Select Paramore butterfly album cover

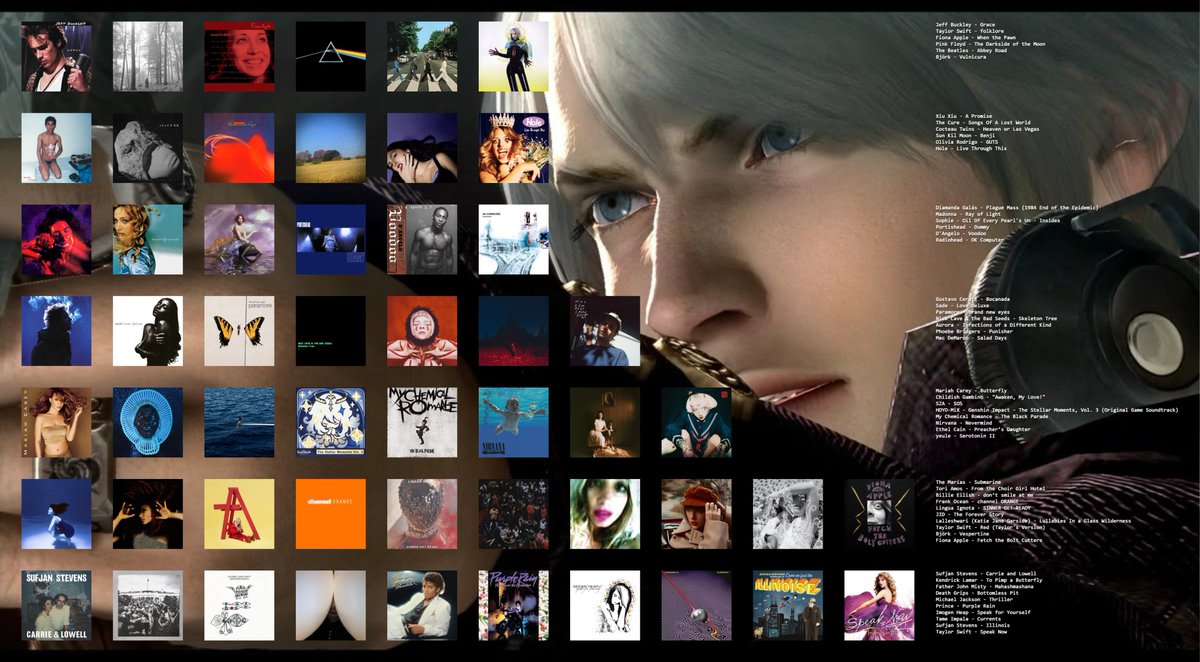[x=239, y=331]
